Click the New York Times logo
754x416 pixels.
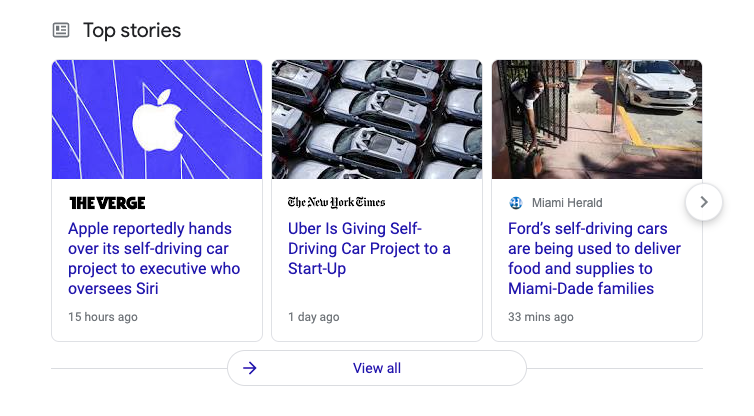coord(336,203)
